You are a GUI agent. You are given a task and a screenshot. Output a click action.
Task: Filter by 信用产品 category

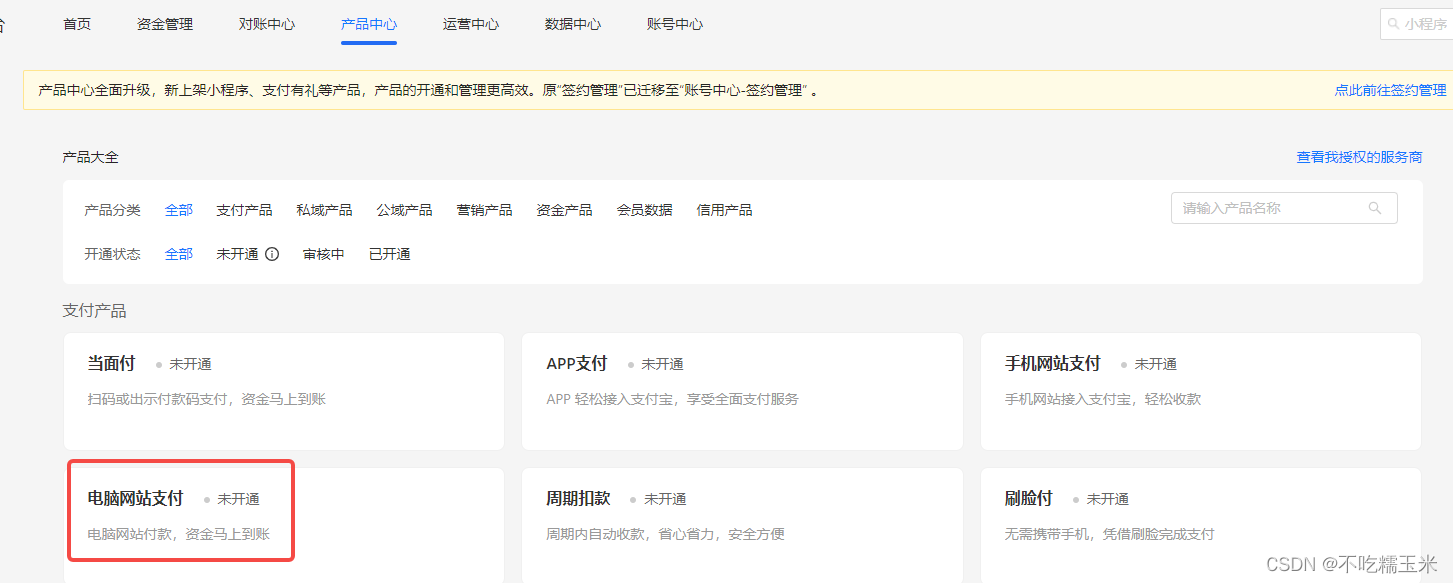coord(724,210)
